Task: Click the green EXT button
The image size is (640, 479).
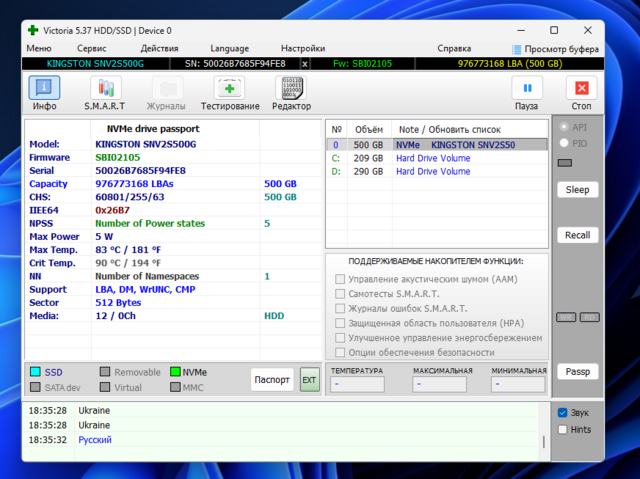Action: pyautogui.click(x=309, y=380)
